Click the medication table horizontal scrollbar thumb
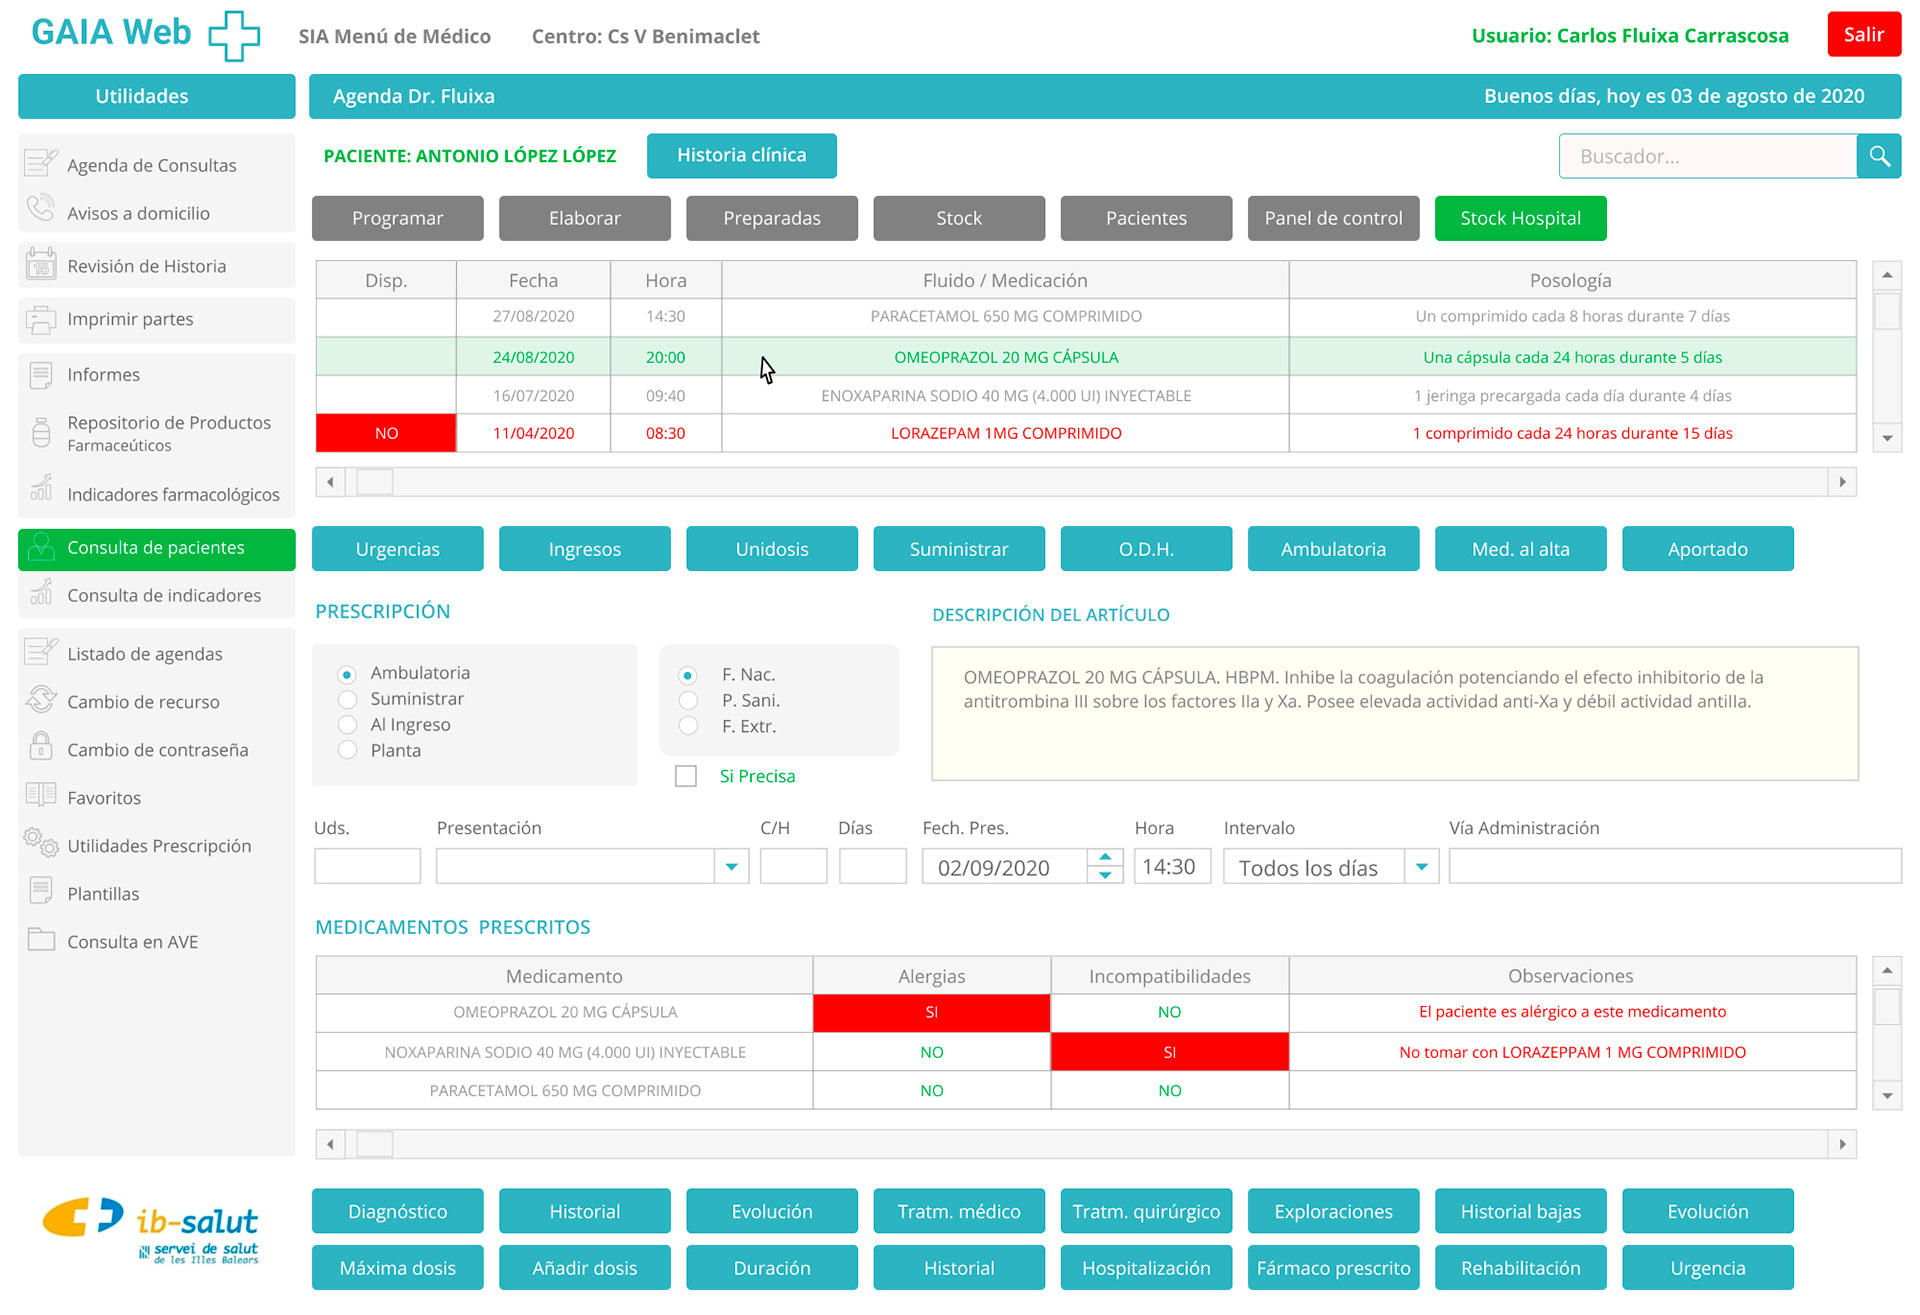Image resolution: width=1920 pixels, height=1315 pixels. pyautogui.click(x=375, y=482)
